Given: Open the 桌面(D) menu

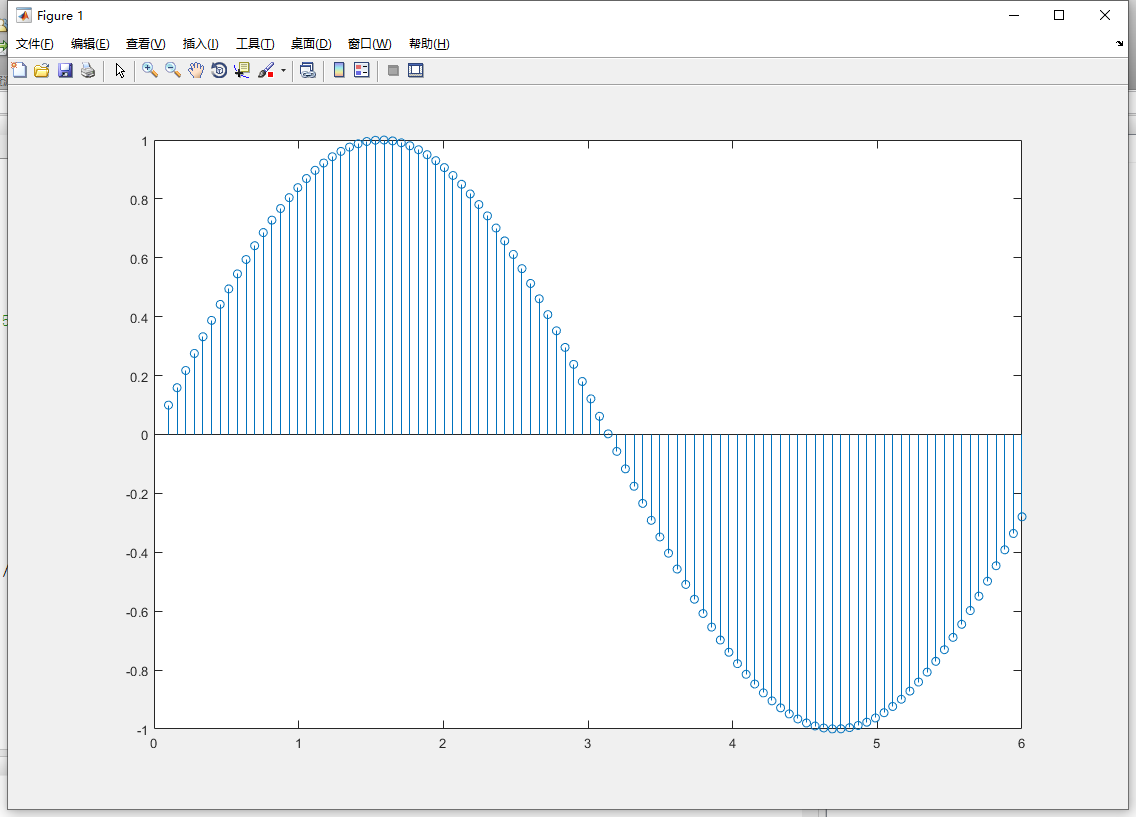Looking at the screenshot, I should coord(311,43).
